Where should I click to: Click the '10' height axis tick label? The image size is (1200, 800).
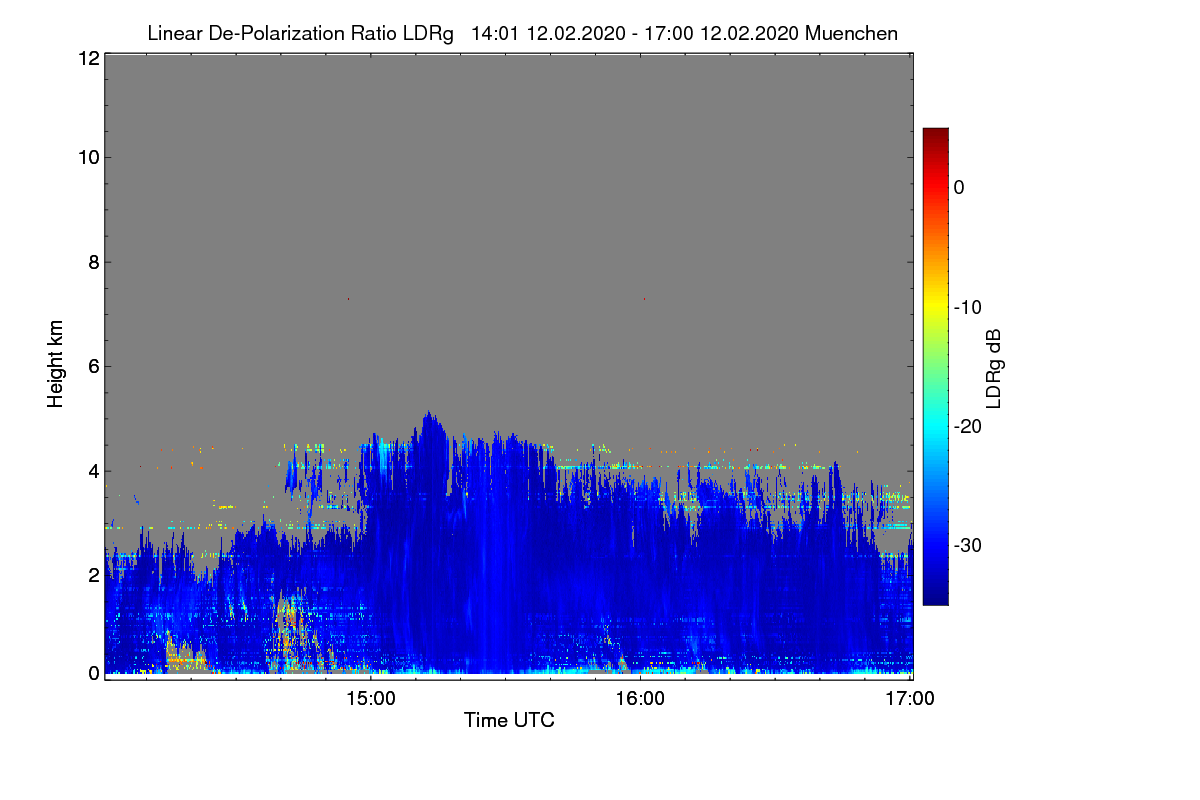pyautogui.click(x=88, y=157)
